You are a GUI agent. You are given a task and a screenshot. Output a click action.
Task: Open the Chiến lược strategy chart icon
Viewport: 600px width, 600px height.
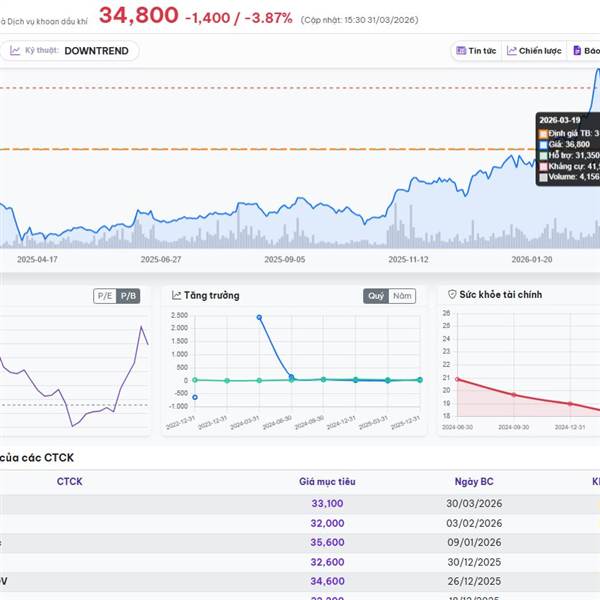(x=512, y=51)
